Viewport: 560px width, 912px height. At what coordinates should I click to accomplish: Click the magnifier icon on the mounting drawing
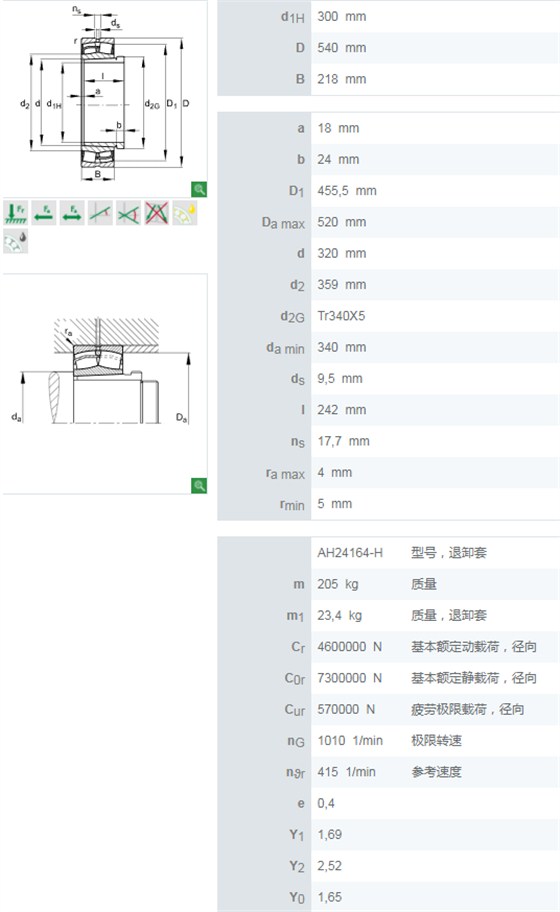click(199, 486)
